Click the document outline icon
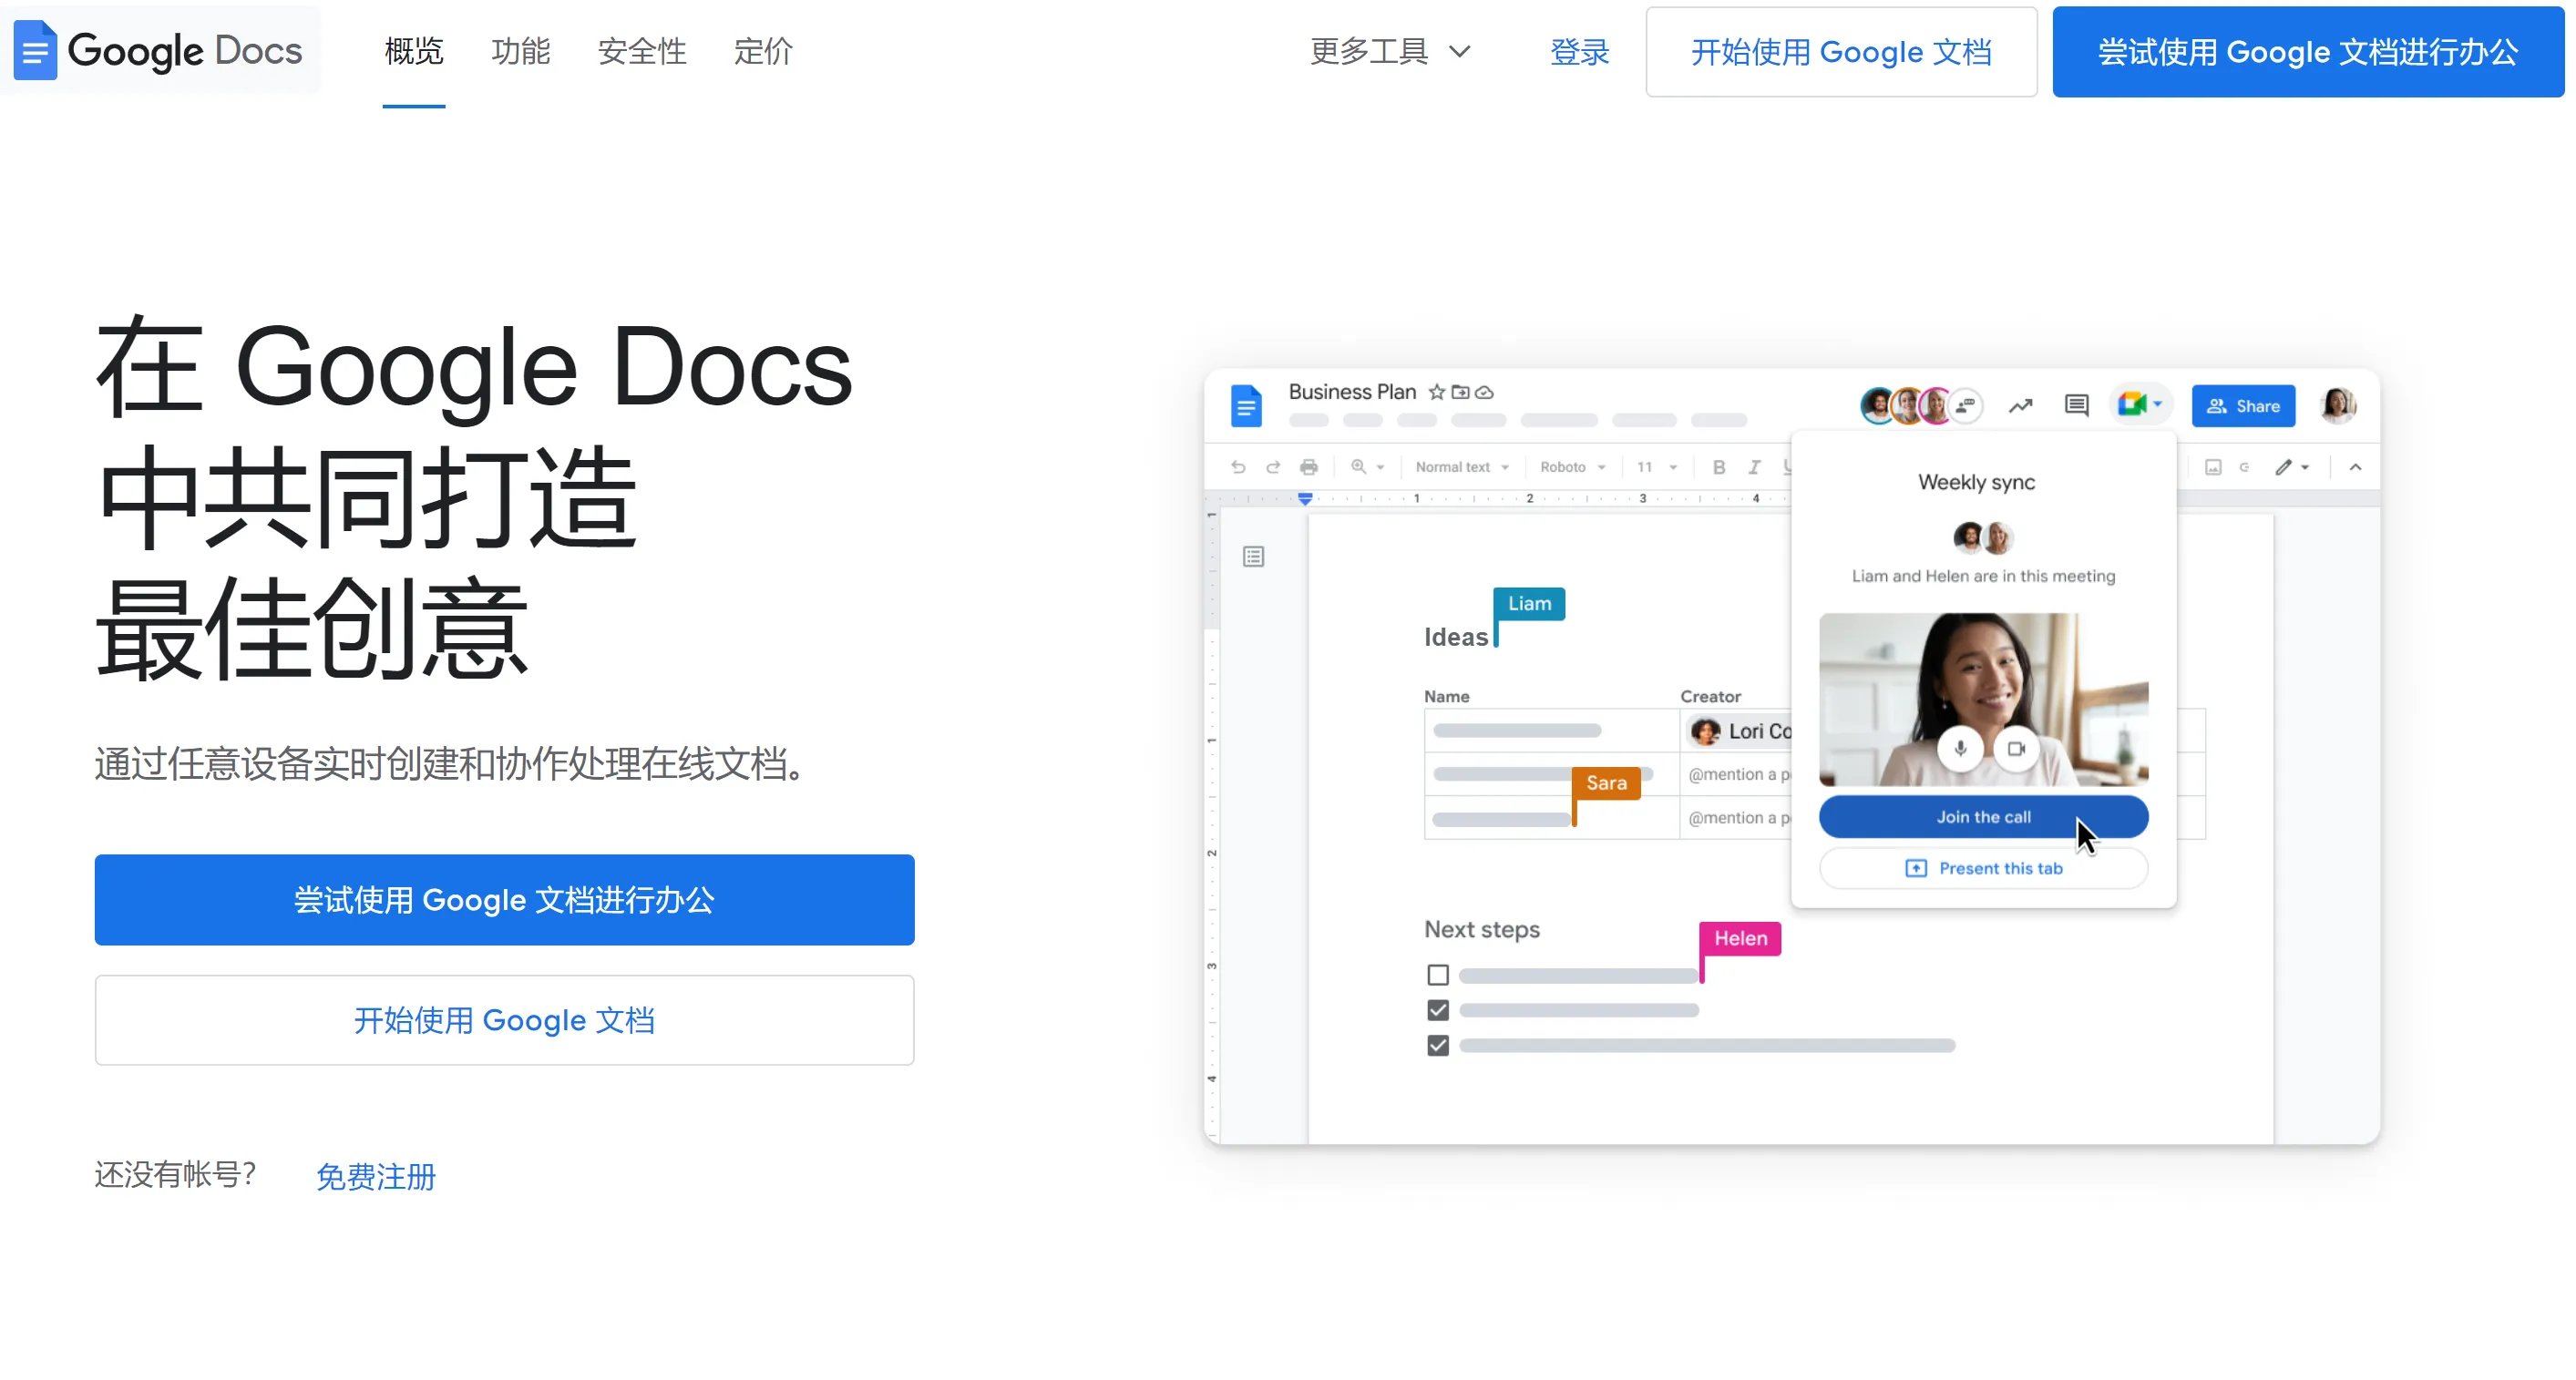 (x=1253, y=556)
